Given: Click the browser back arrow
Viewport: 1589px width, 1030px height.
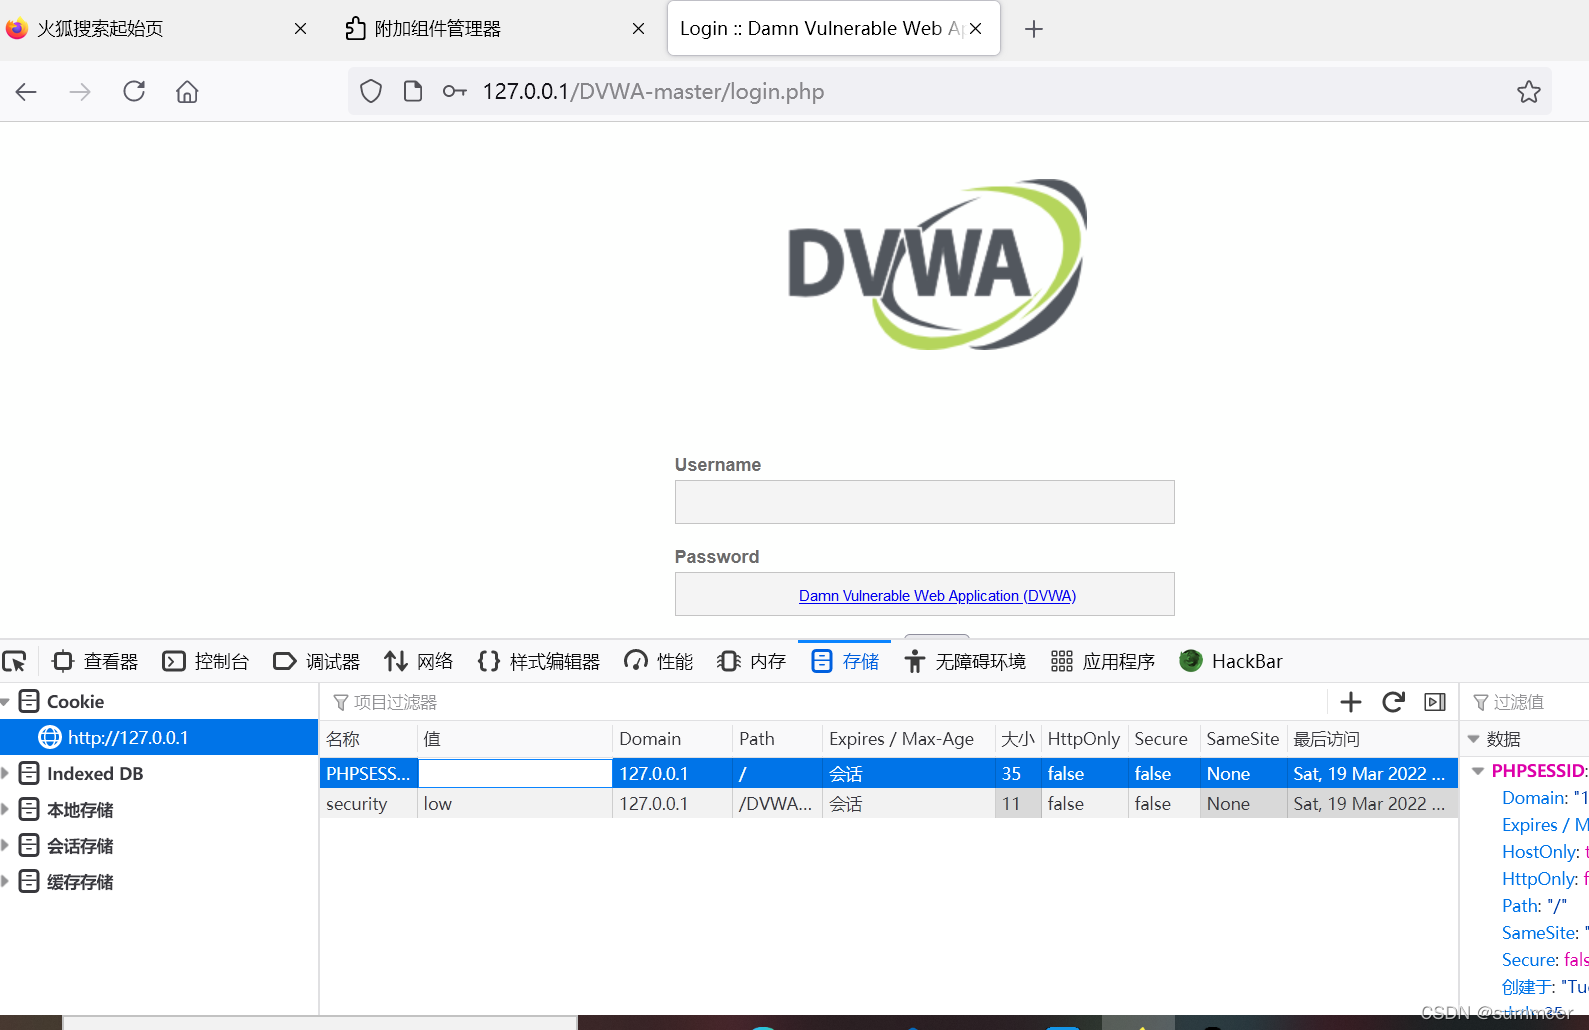Looking at the screenshot, I should (26, 92).
